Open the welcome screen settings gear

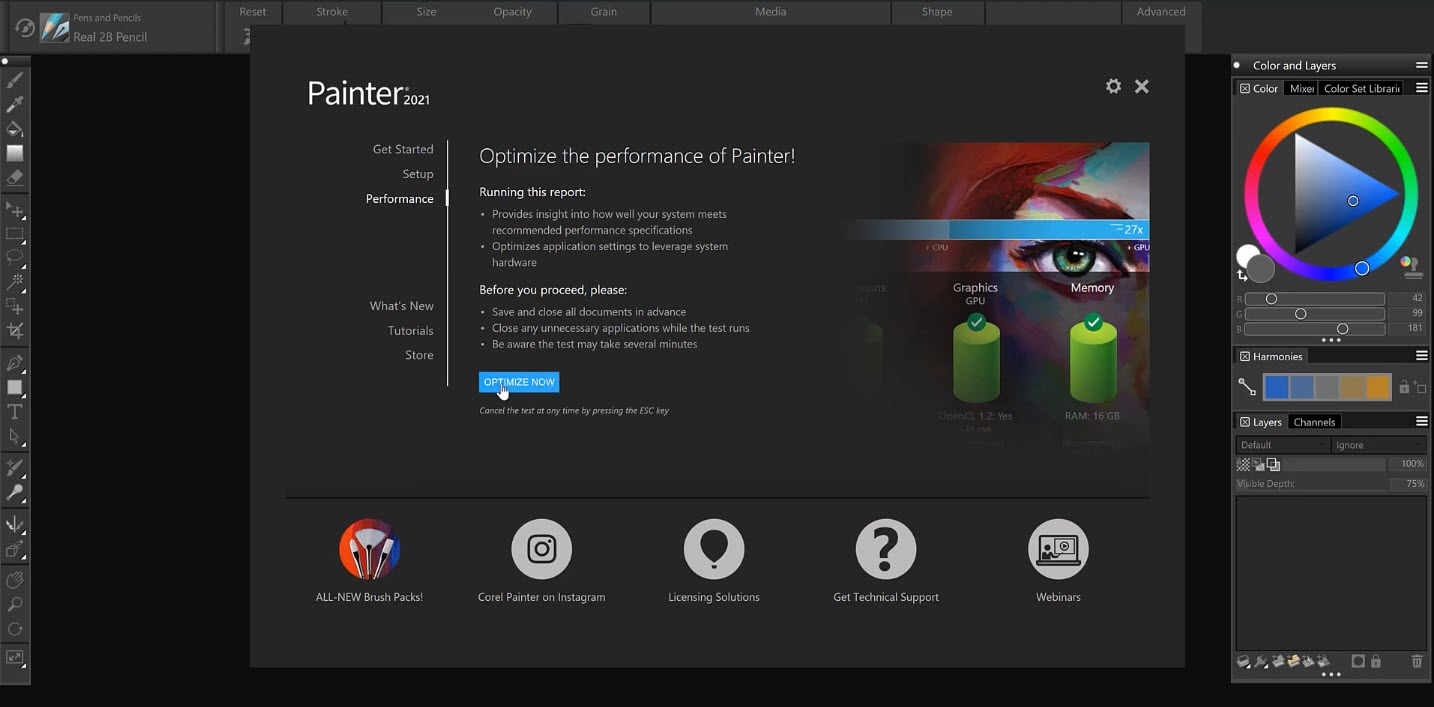click(1113, 86)
